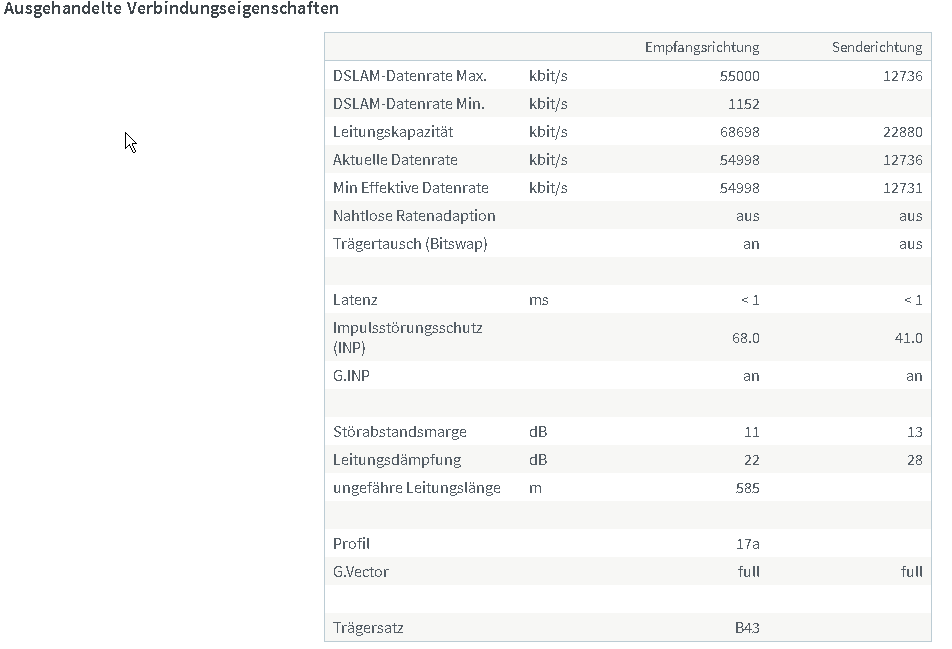Click the Trägertausch (Bitswap) label
This screenshot has width=952, height=649.
pyautogui.click(x=410, y=243)
